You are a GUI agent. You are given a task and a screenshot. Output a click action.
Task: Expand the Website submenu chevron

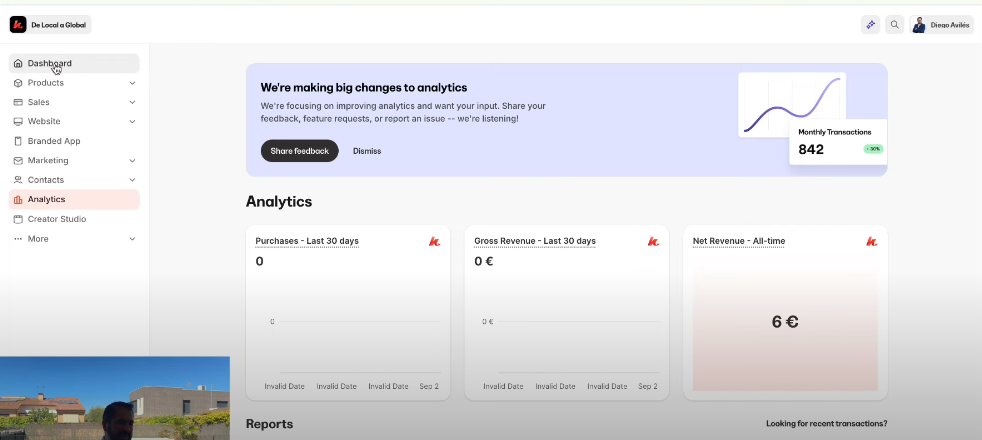click(x=133, y=122)
